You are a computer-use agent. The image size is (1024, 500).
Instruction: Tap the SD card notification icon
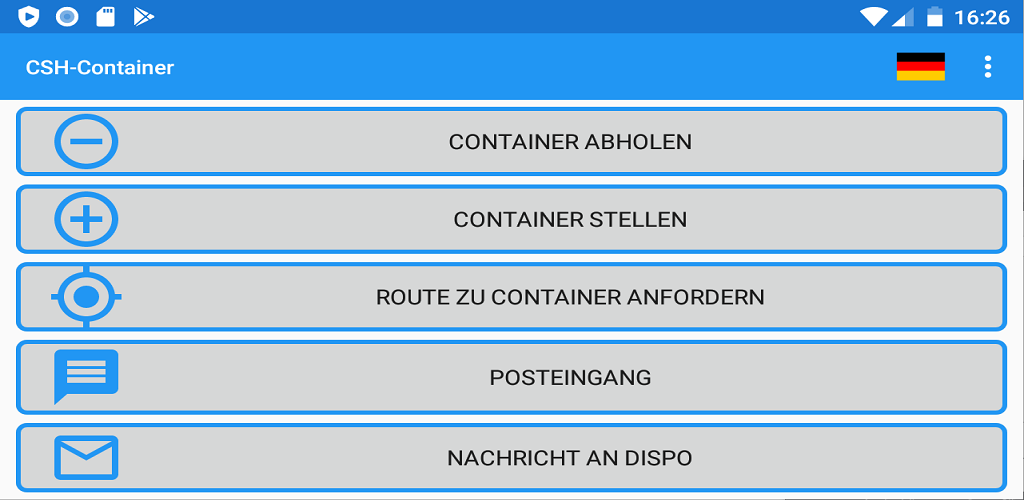click(105, 16)
